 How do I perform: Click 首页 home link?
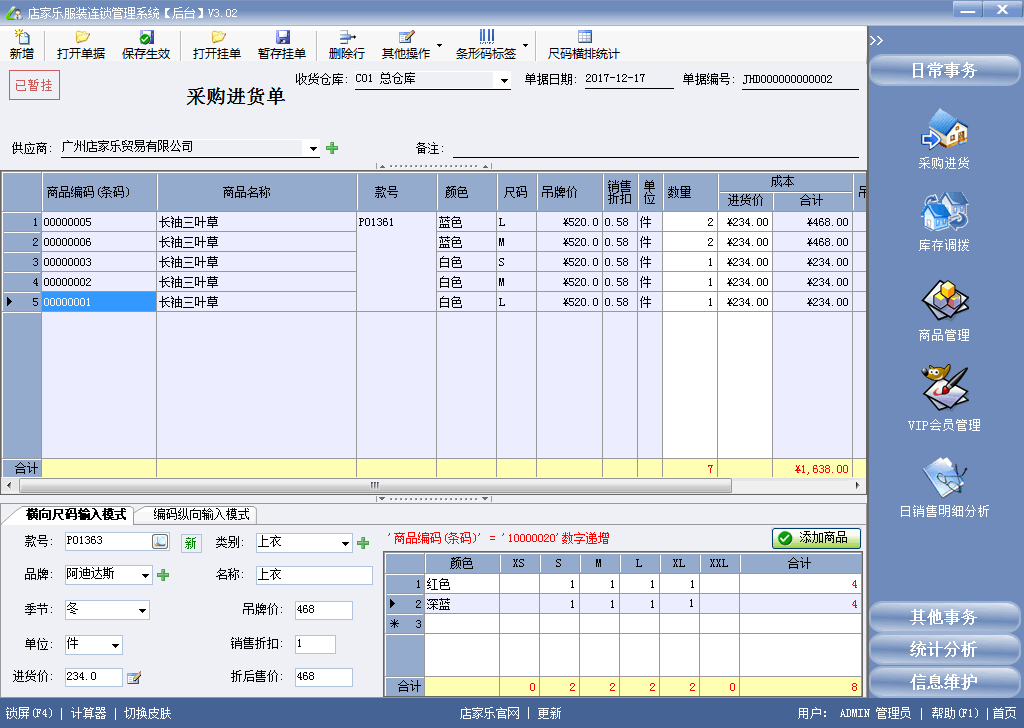[x=1004, y=713]
